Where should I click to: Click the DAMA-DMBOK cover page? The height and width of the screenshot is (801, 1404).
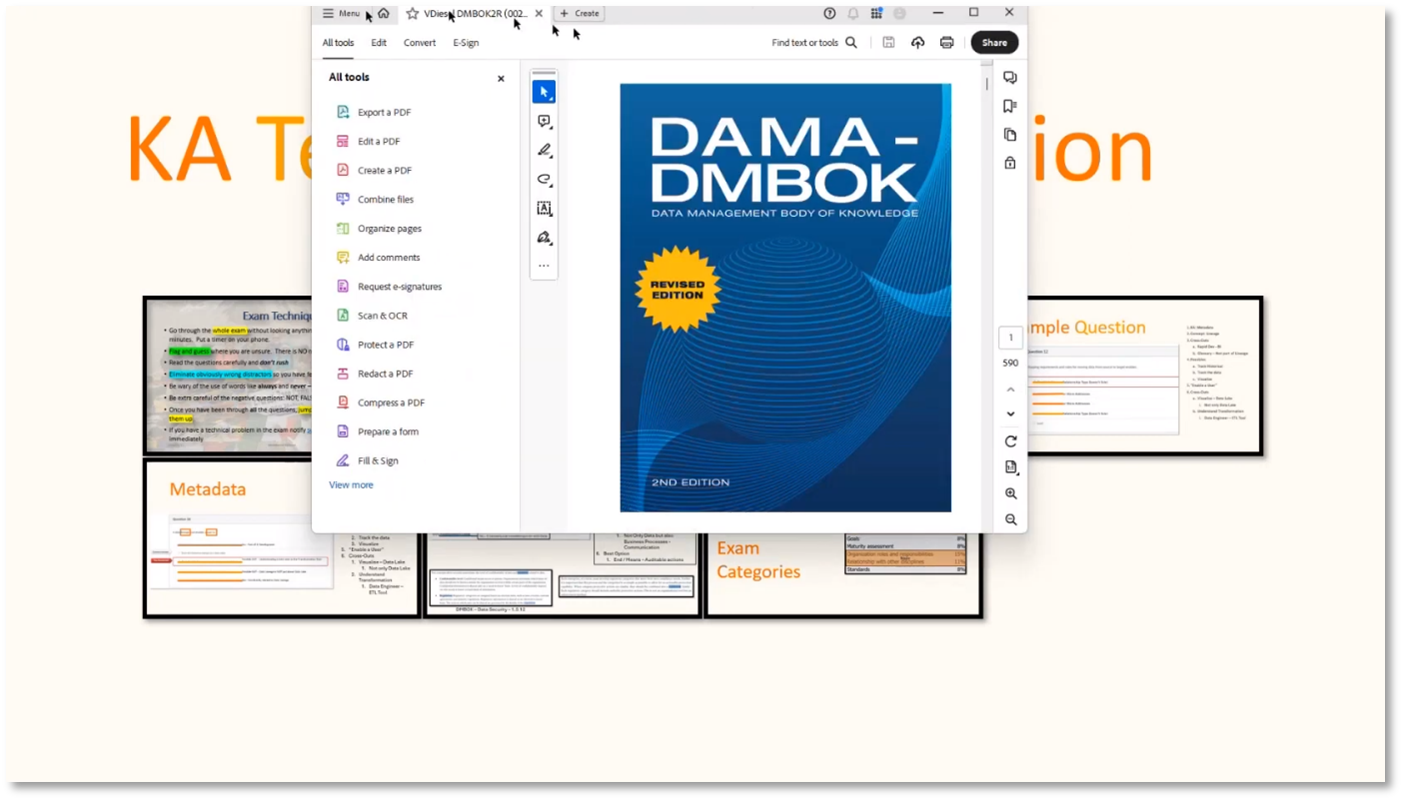pyautogui.click(x=785, y=298)
